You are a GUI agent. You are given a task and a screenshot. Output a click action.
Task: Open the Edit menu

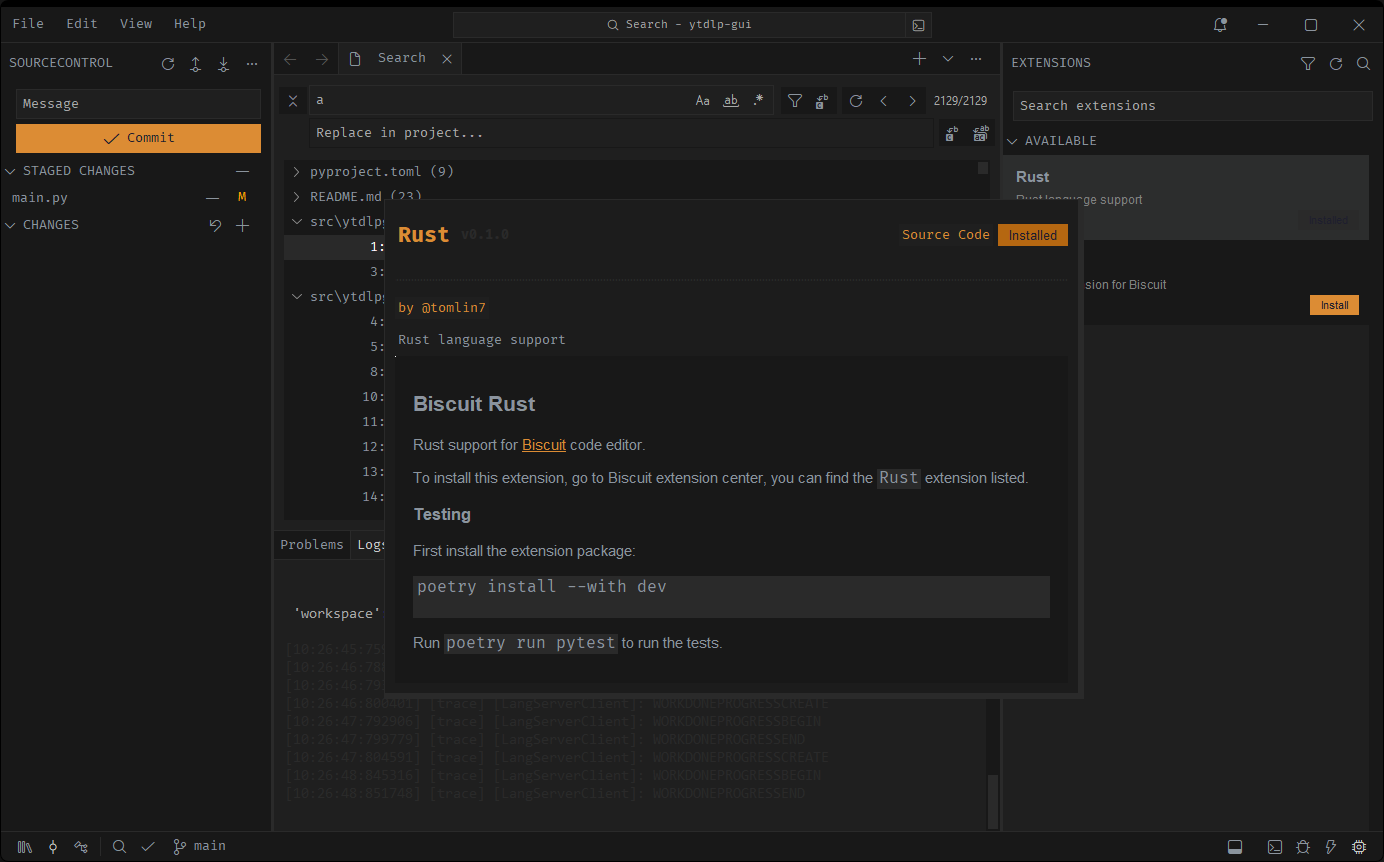click(x=82, y=24)
